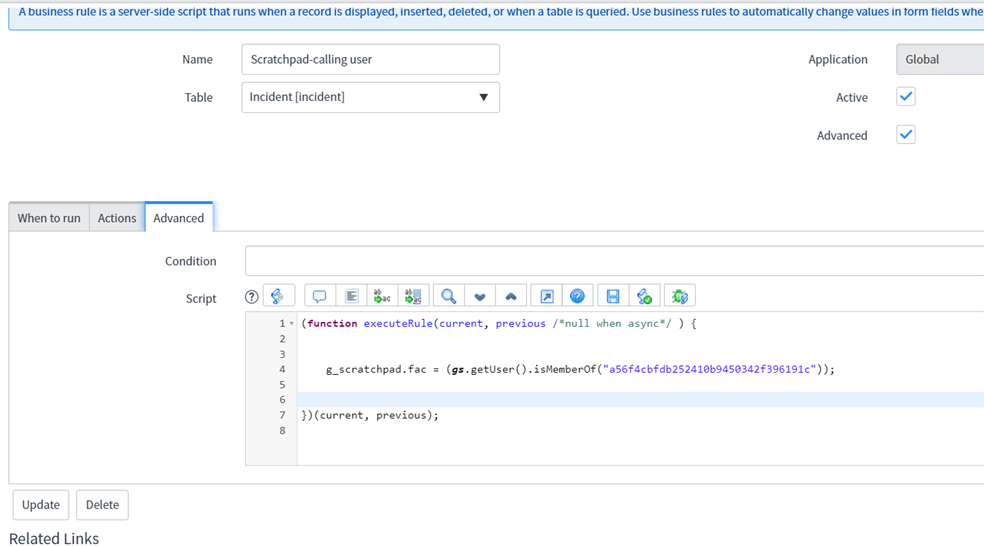The image size is (984, 547).
Task: Toggle full screen script editor icon
Action: [x=547, y=296]
